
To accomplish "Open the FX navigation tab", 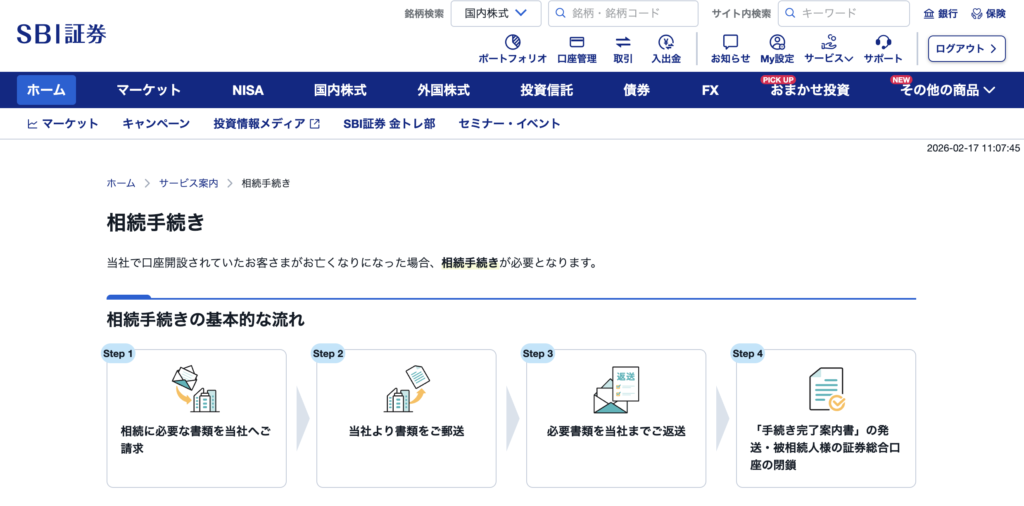I will [x=710, y=90].
